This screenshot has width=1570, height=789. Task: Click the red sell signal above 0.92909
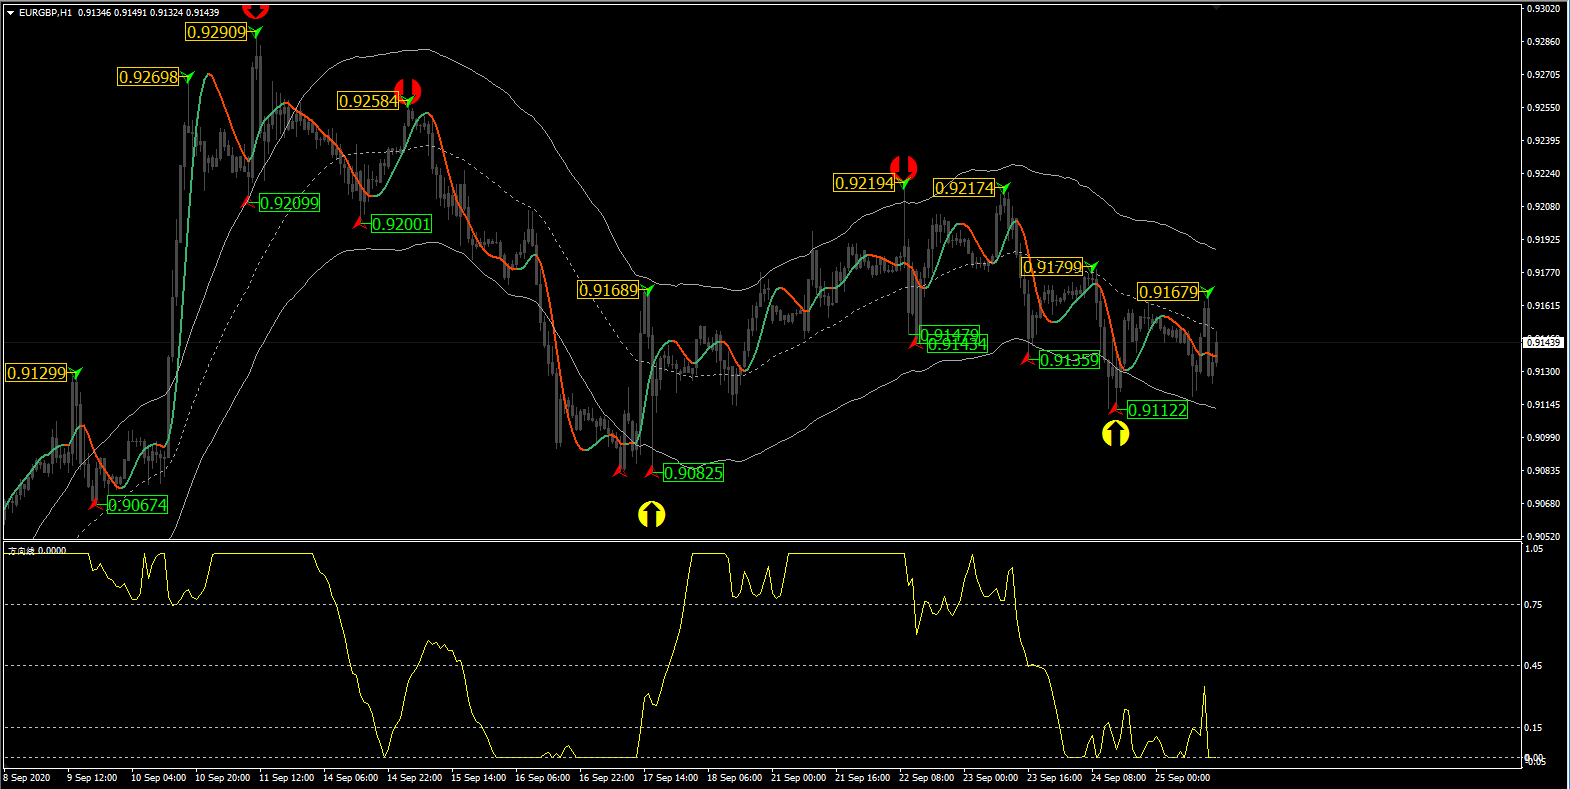coord(256,10)
